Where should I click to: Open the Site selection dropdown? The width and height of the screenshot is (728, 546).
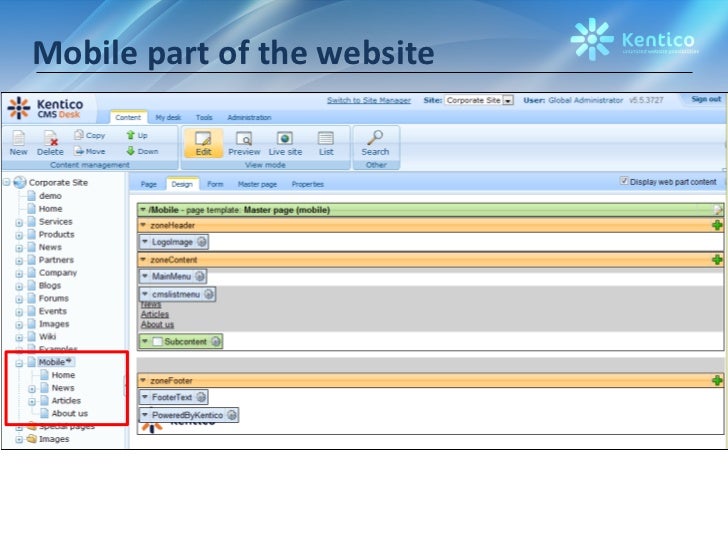click(x=508, y=100)
